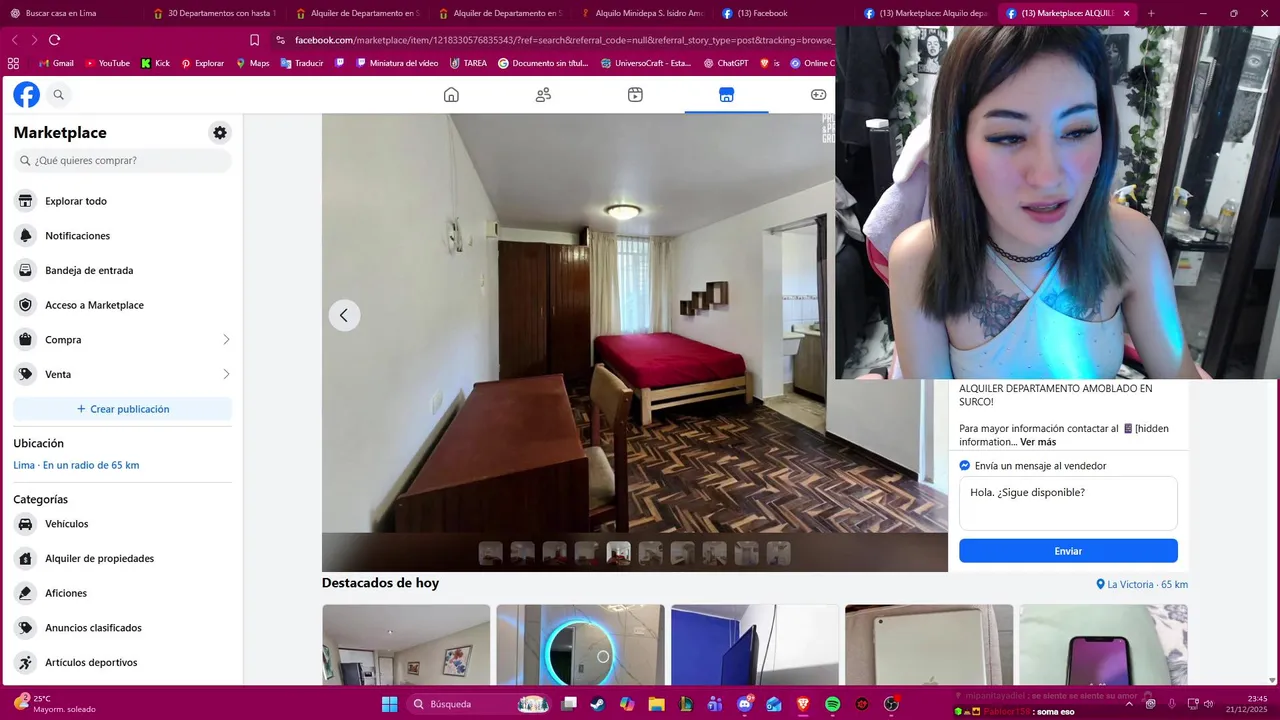This screenshot has height=720, width=1280.
Task: Open Acceso a Marketplace in sidebar
Action: 122,305
